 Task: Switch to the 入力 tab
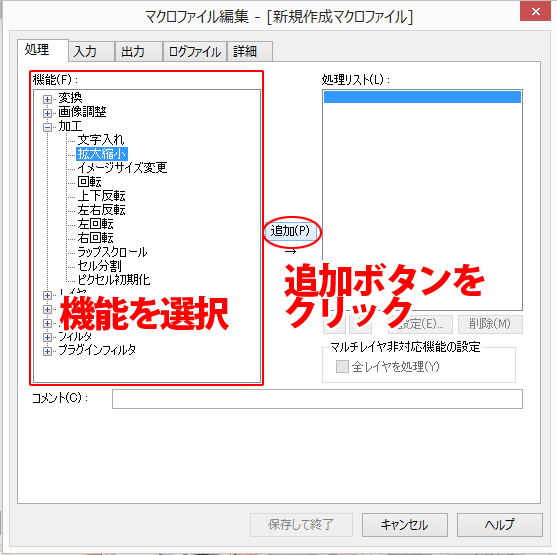coord(91,52)
